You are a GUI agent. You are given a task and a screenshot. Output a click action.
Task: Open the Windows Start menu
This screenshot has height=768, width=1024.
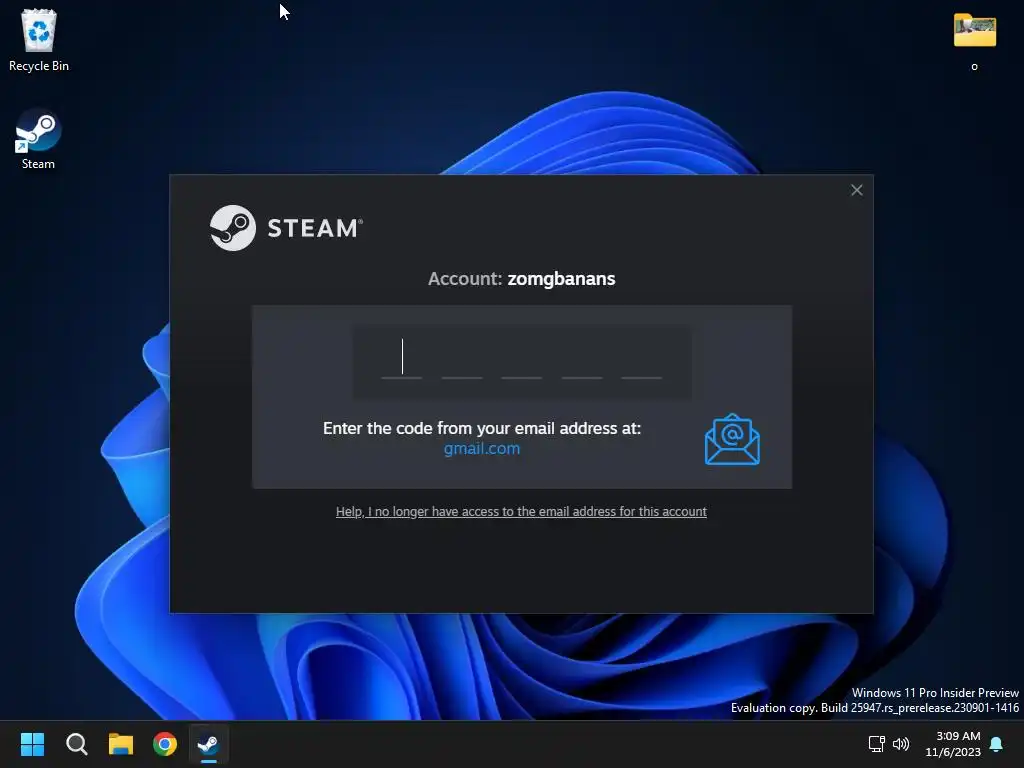click(x=32, y=744)
